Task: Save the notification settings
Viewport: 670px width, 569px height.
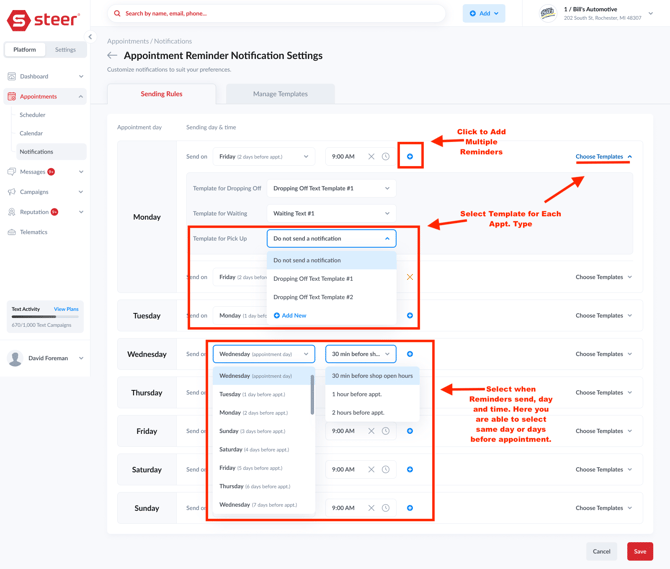Action: (639, 551)
